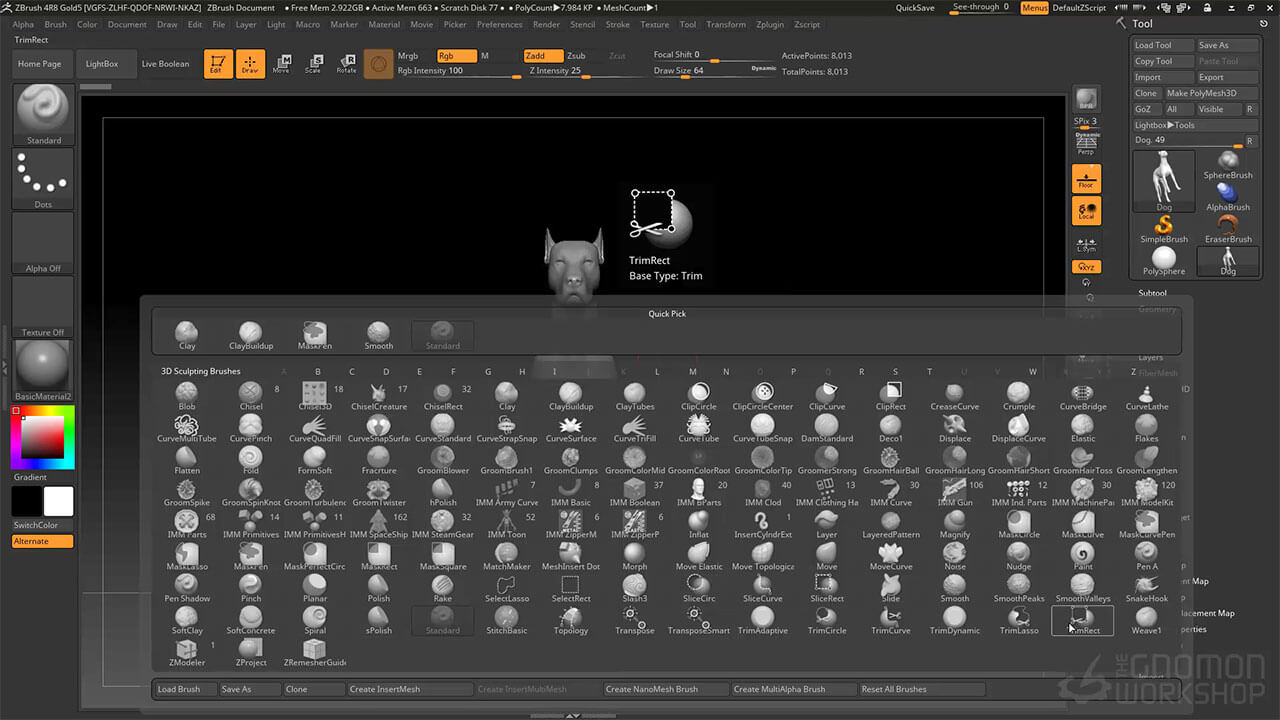The image size is (1280, 720).
Task: Choose the hPolish brush
Action: 443,489
